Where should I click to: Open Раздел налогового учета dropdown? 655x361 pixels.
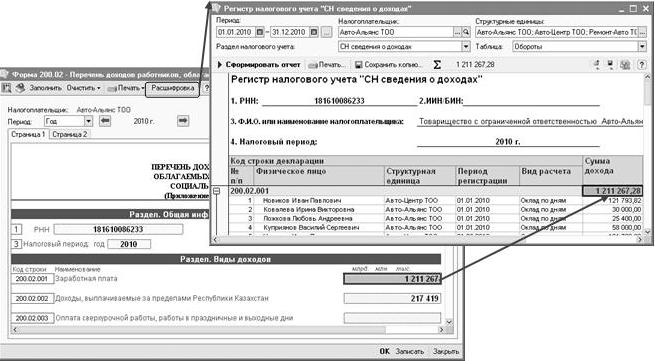pyautogui.click(x=466, y=47)
